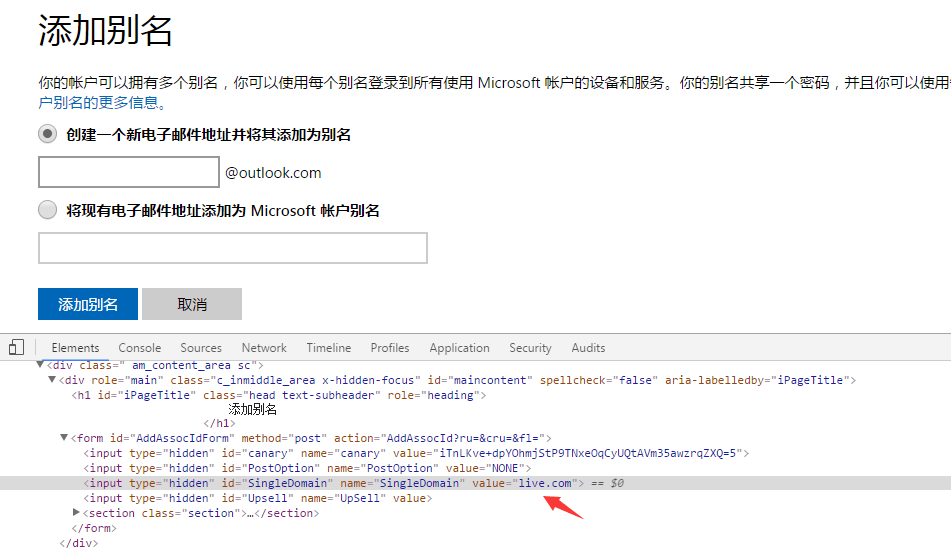Image resolution: width=951 pixels, height=550 pixels.
Task: Click the blue 添加别名 button
Action: pos(88,304)
